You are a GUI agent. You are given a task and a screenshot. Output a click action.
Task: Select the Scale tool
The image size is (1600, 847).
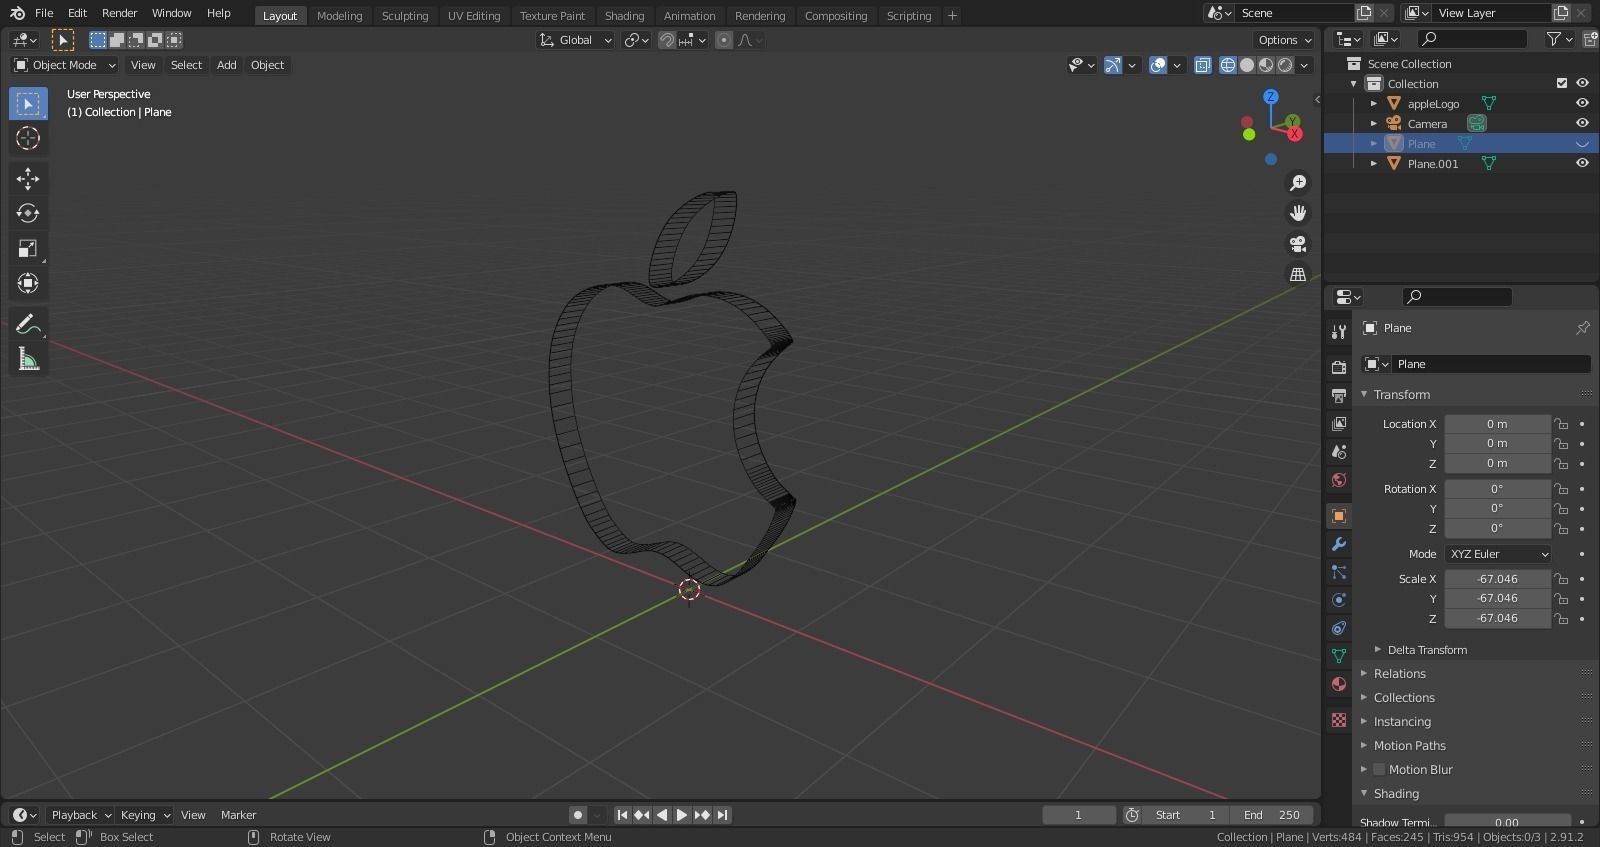pos(28,248)
